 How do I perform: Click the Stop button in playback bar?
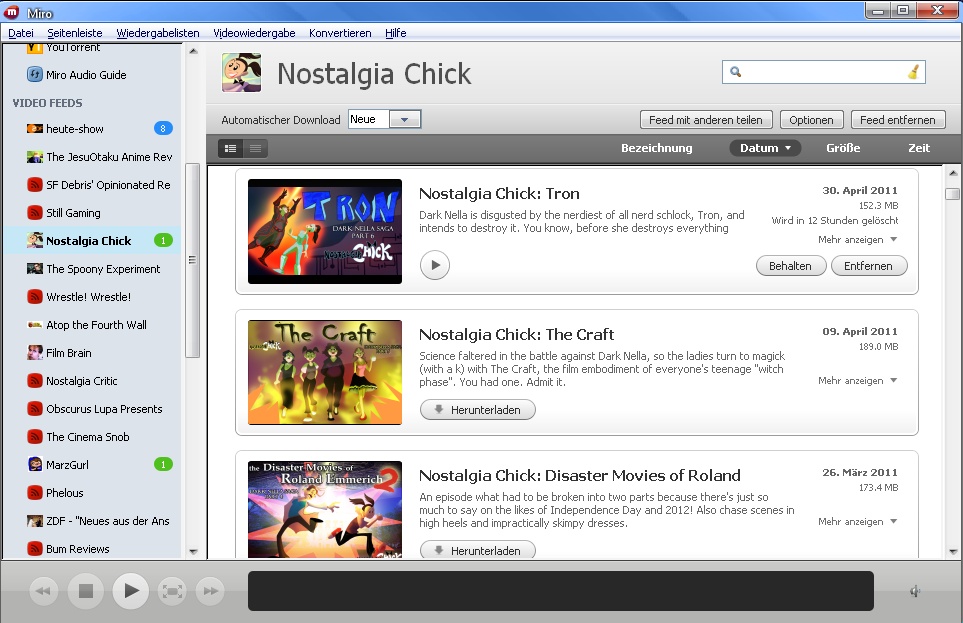[x=86, y=591]
